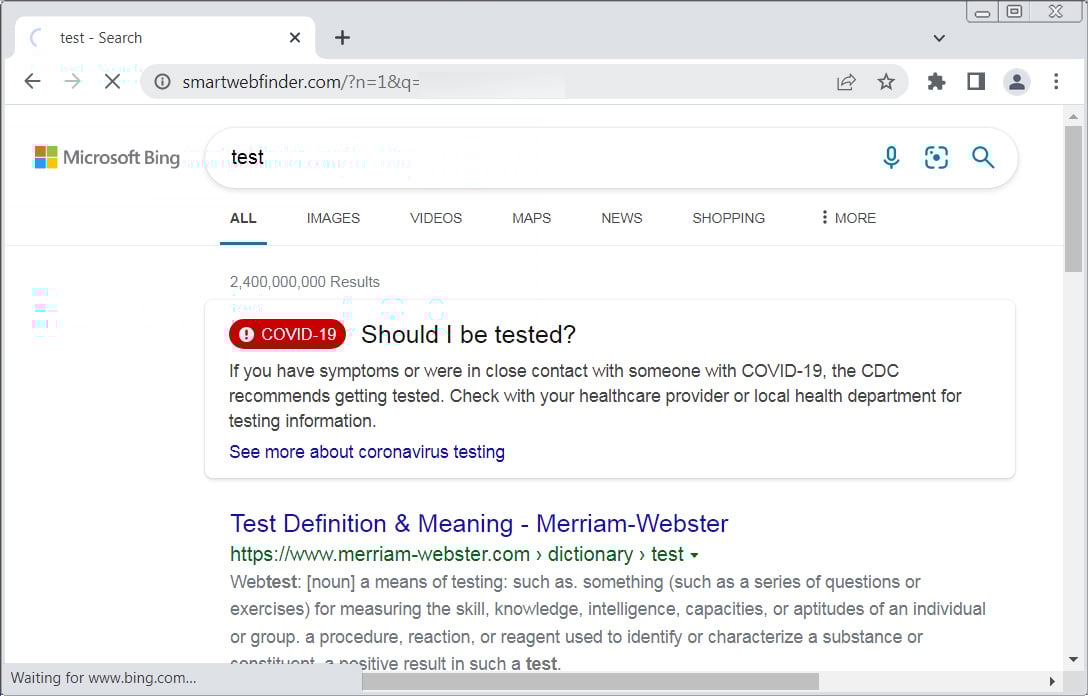The image size is (1088, 696).
Task: Click the magnifying glass search icon
Action: (983, 157)
